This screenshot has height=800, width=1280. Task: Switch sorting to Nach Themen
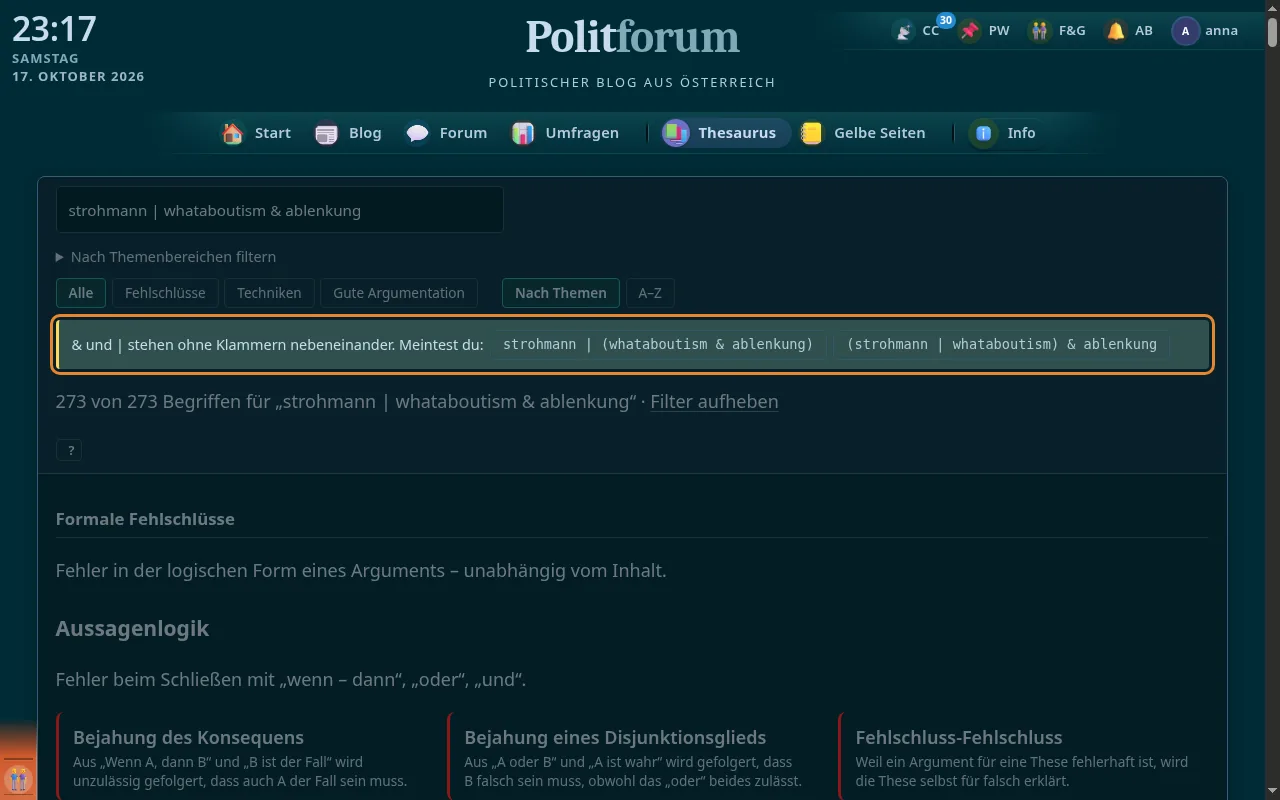[561, 293]
